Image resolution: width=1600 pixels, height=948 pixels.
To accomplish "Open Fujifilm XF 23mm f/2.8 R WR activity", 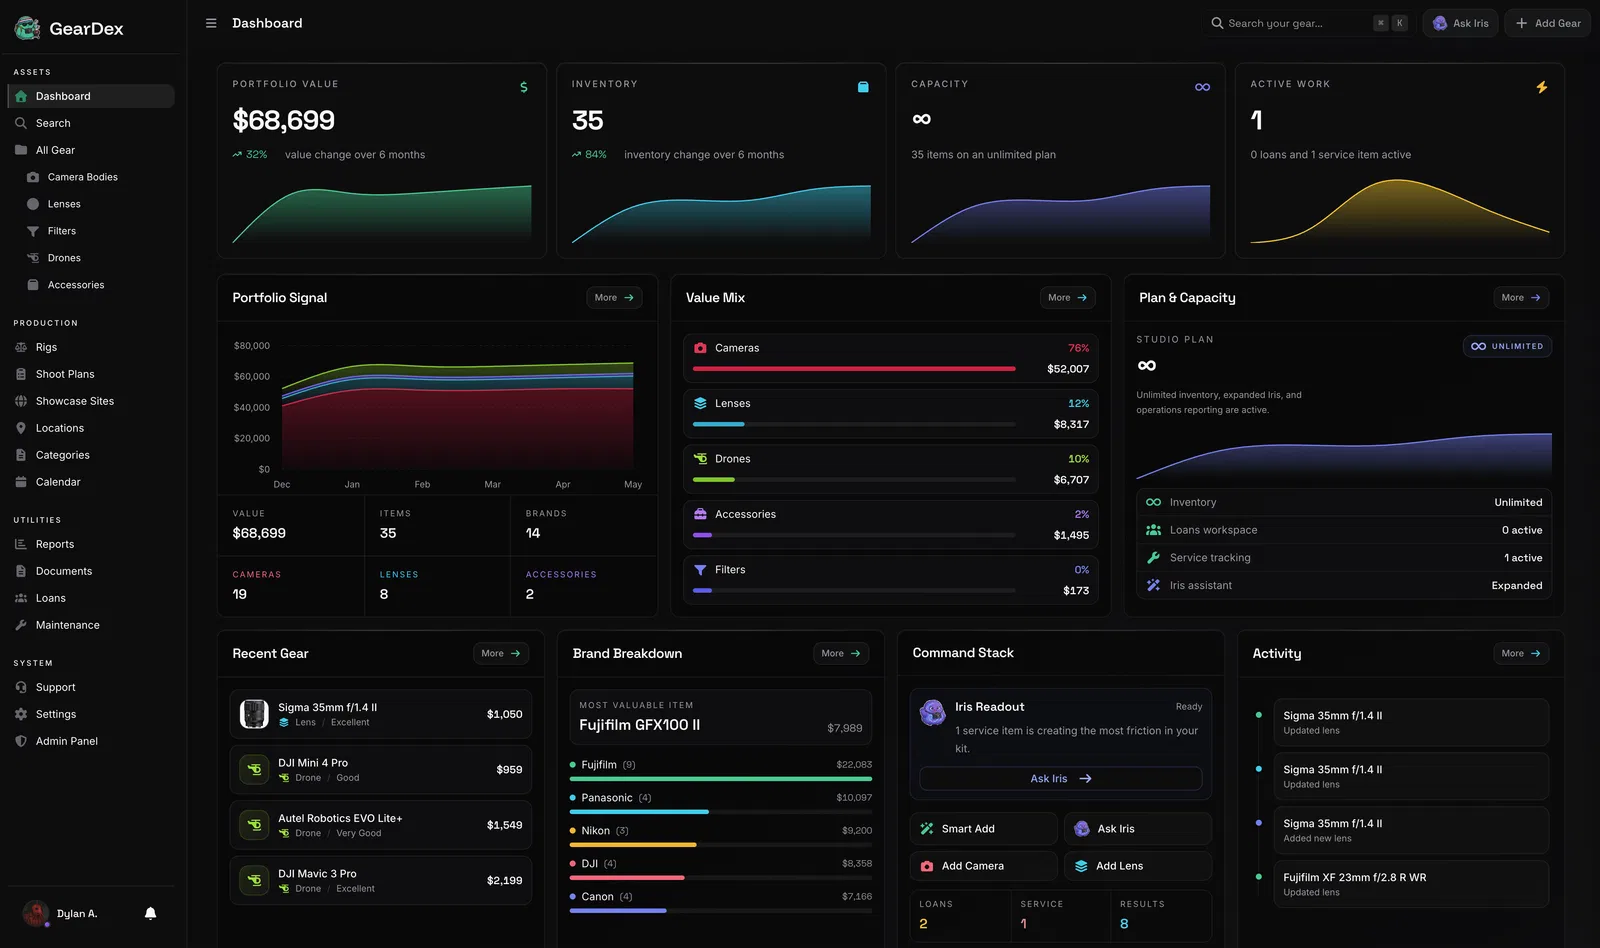I will [x=1411, y=884].
